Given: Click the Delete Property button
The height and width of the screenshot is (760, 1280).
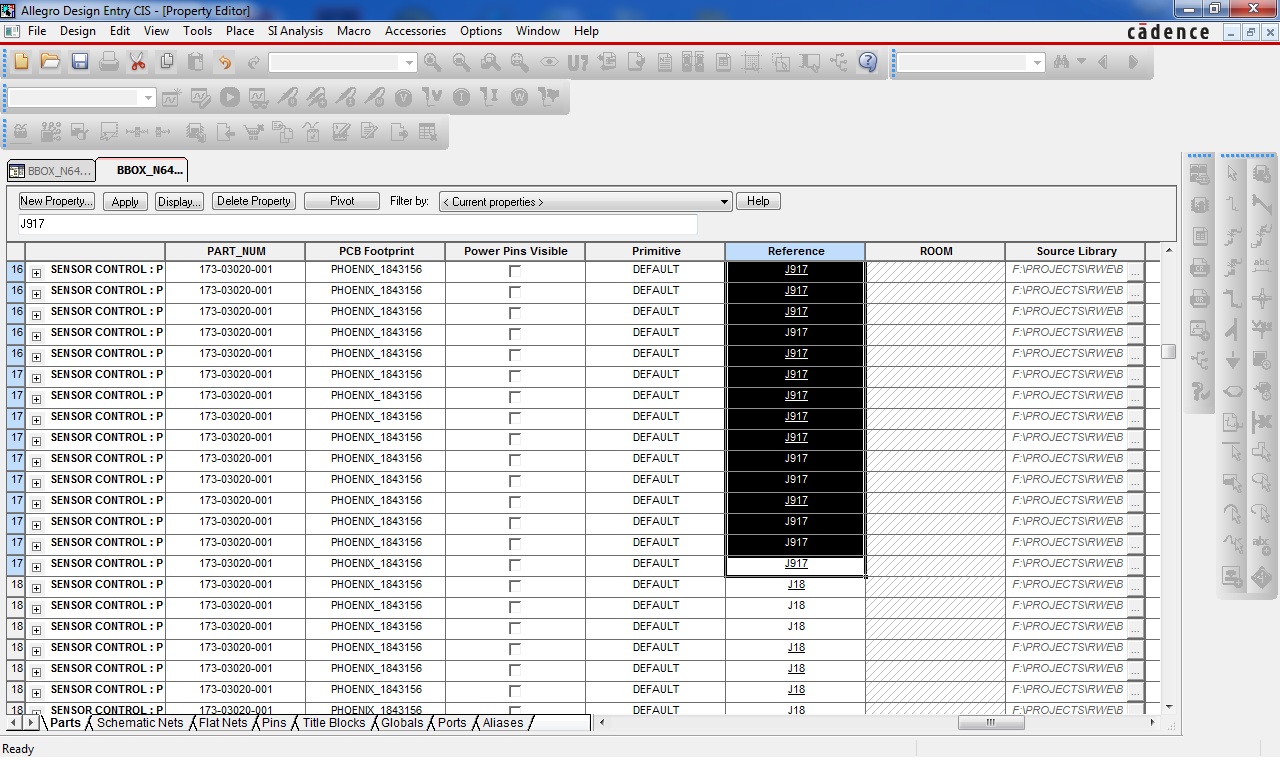Looking at the screenshot, I should 253,201.
